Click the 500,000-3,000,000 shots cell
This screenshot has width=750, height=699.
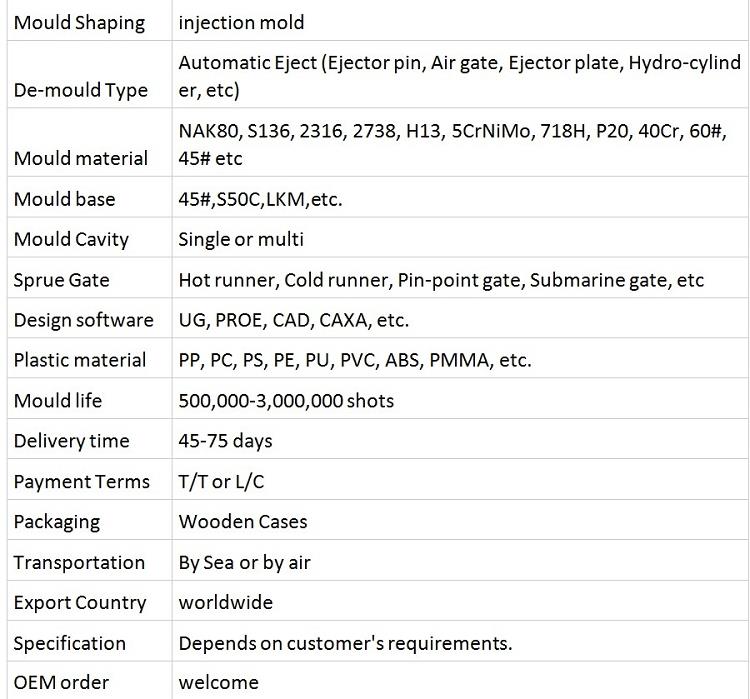460,399
